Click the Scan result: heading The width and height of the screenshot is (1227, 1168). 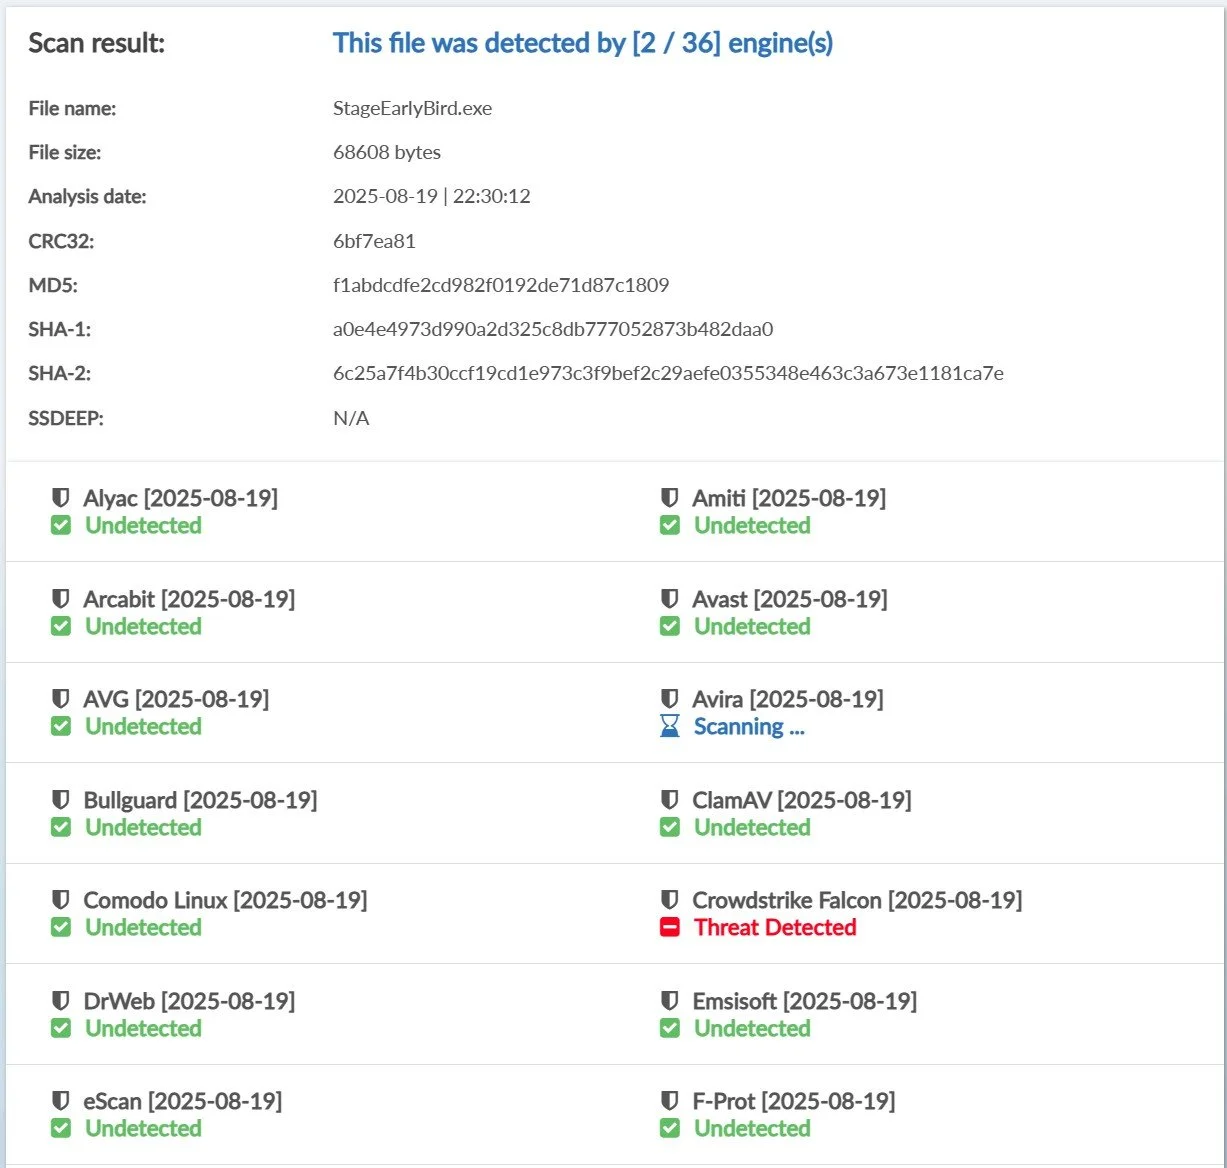(97, 43)
